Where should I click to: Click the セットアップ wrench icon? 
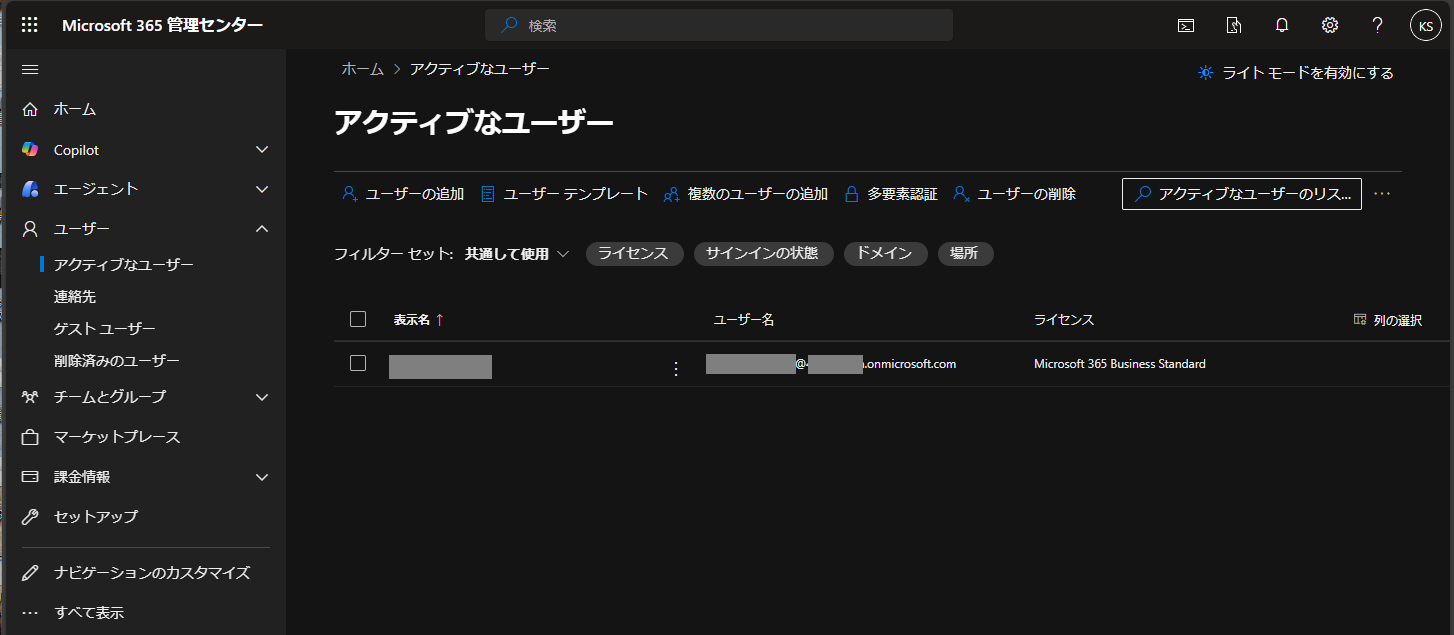click(30, 517)
